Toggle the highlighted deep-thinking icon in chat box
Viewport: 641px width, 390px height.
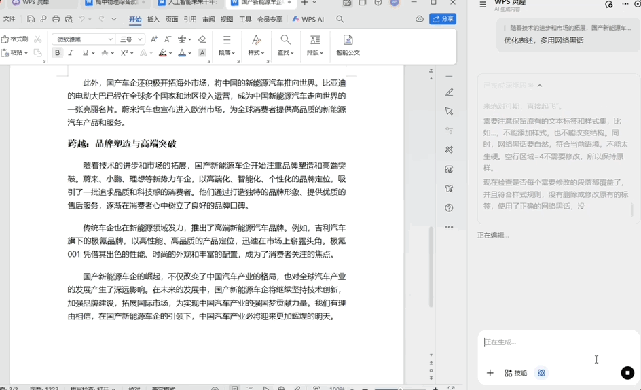pos(541,373)
